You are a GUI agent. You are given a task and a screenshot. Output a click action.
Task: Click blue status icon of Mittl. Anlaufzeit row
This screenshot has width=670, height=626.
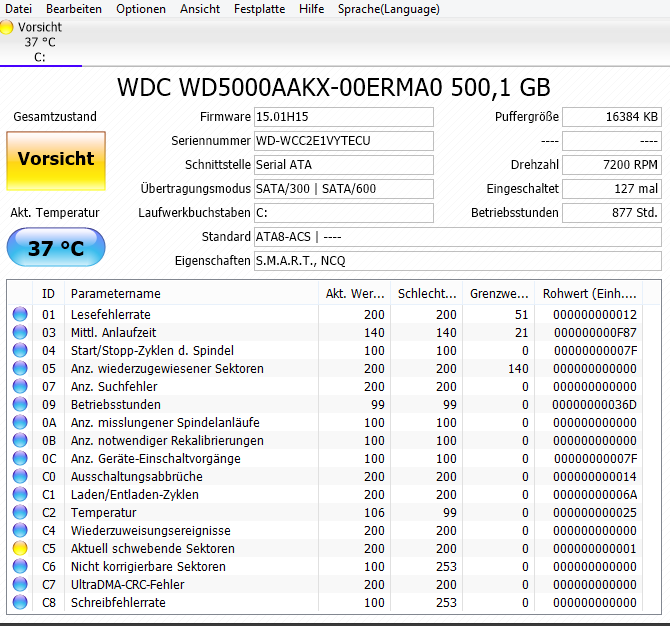pos(20,332)
